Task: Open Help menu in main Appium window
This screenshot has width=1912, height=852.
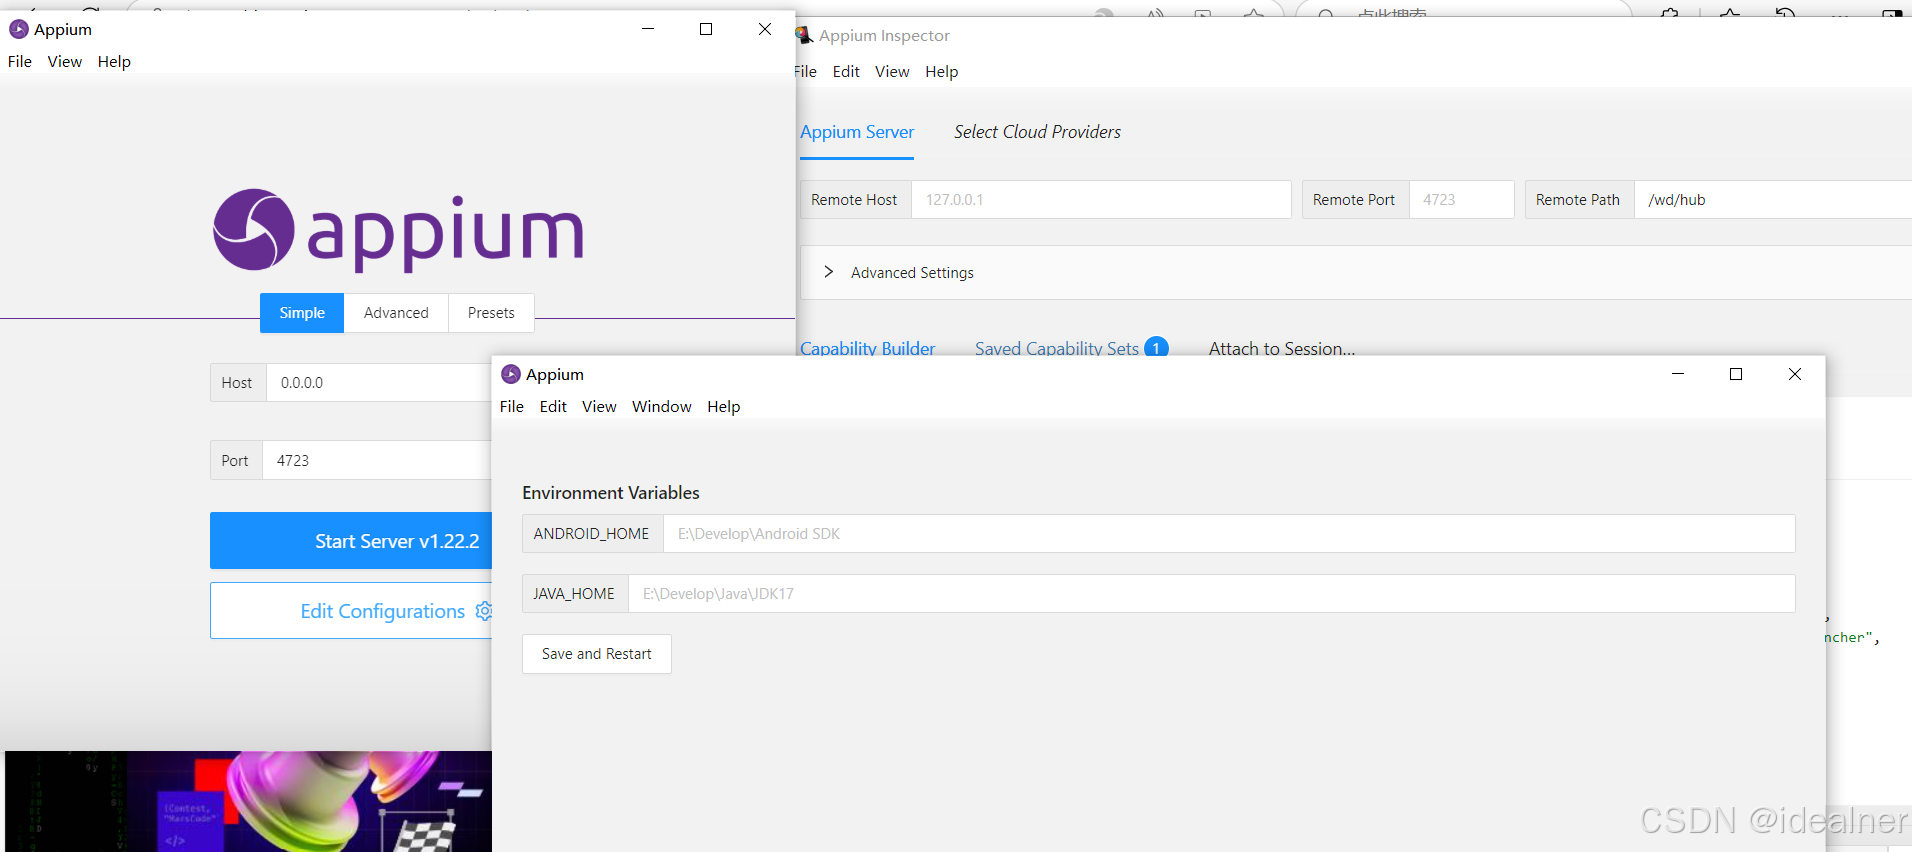Action: (x=114, y=62)
